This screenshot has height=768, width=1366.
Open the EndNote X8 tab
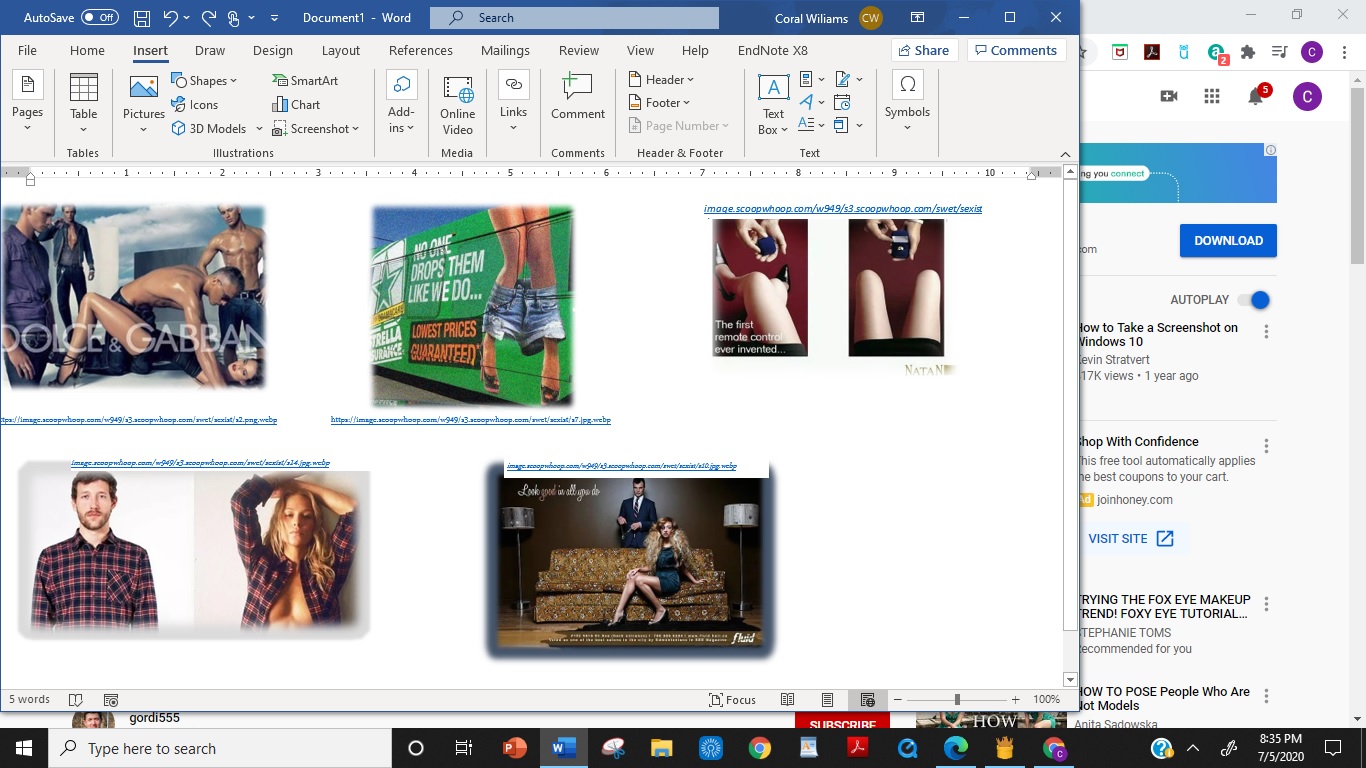[x=773, y=50]
